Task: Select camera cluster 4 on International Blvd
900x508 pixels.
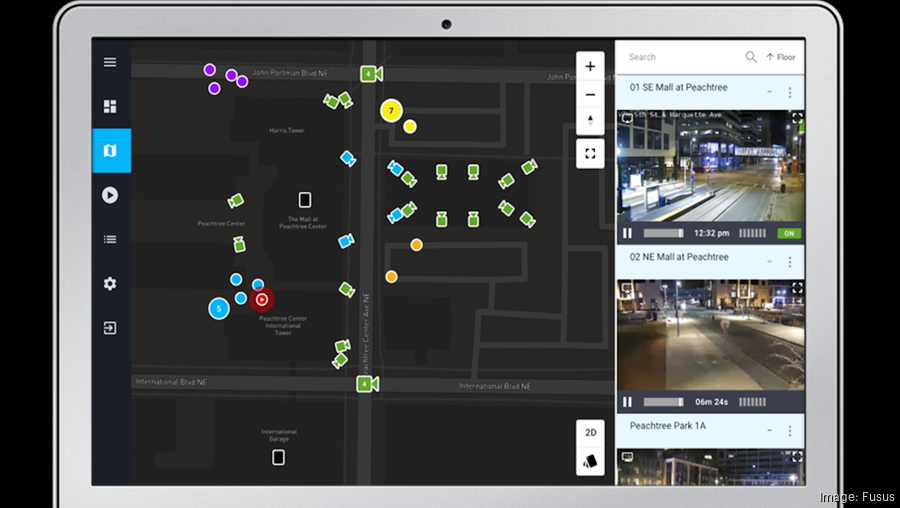Action: tap(367, 384)
